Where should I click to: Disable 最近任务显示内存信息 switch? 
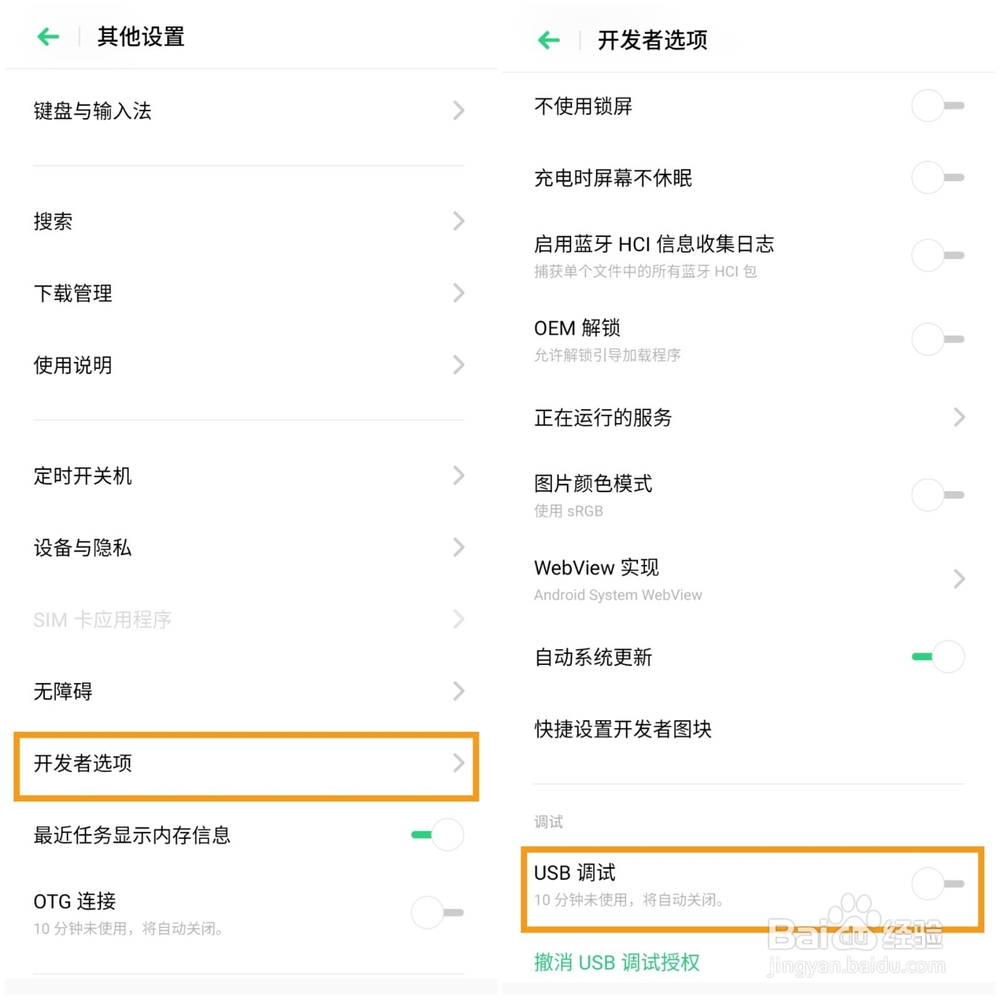pos(438,835)
